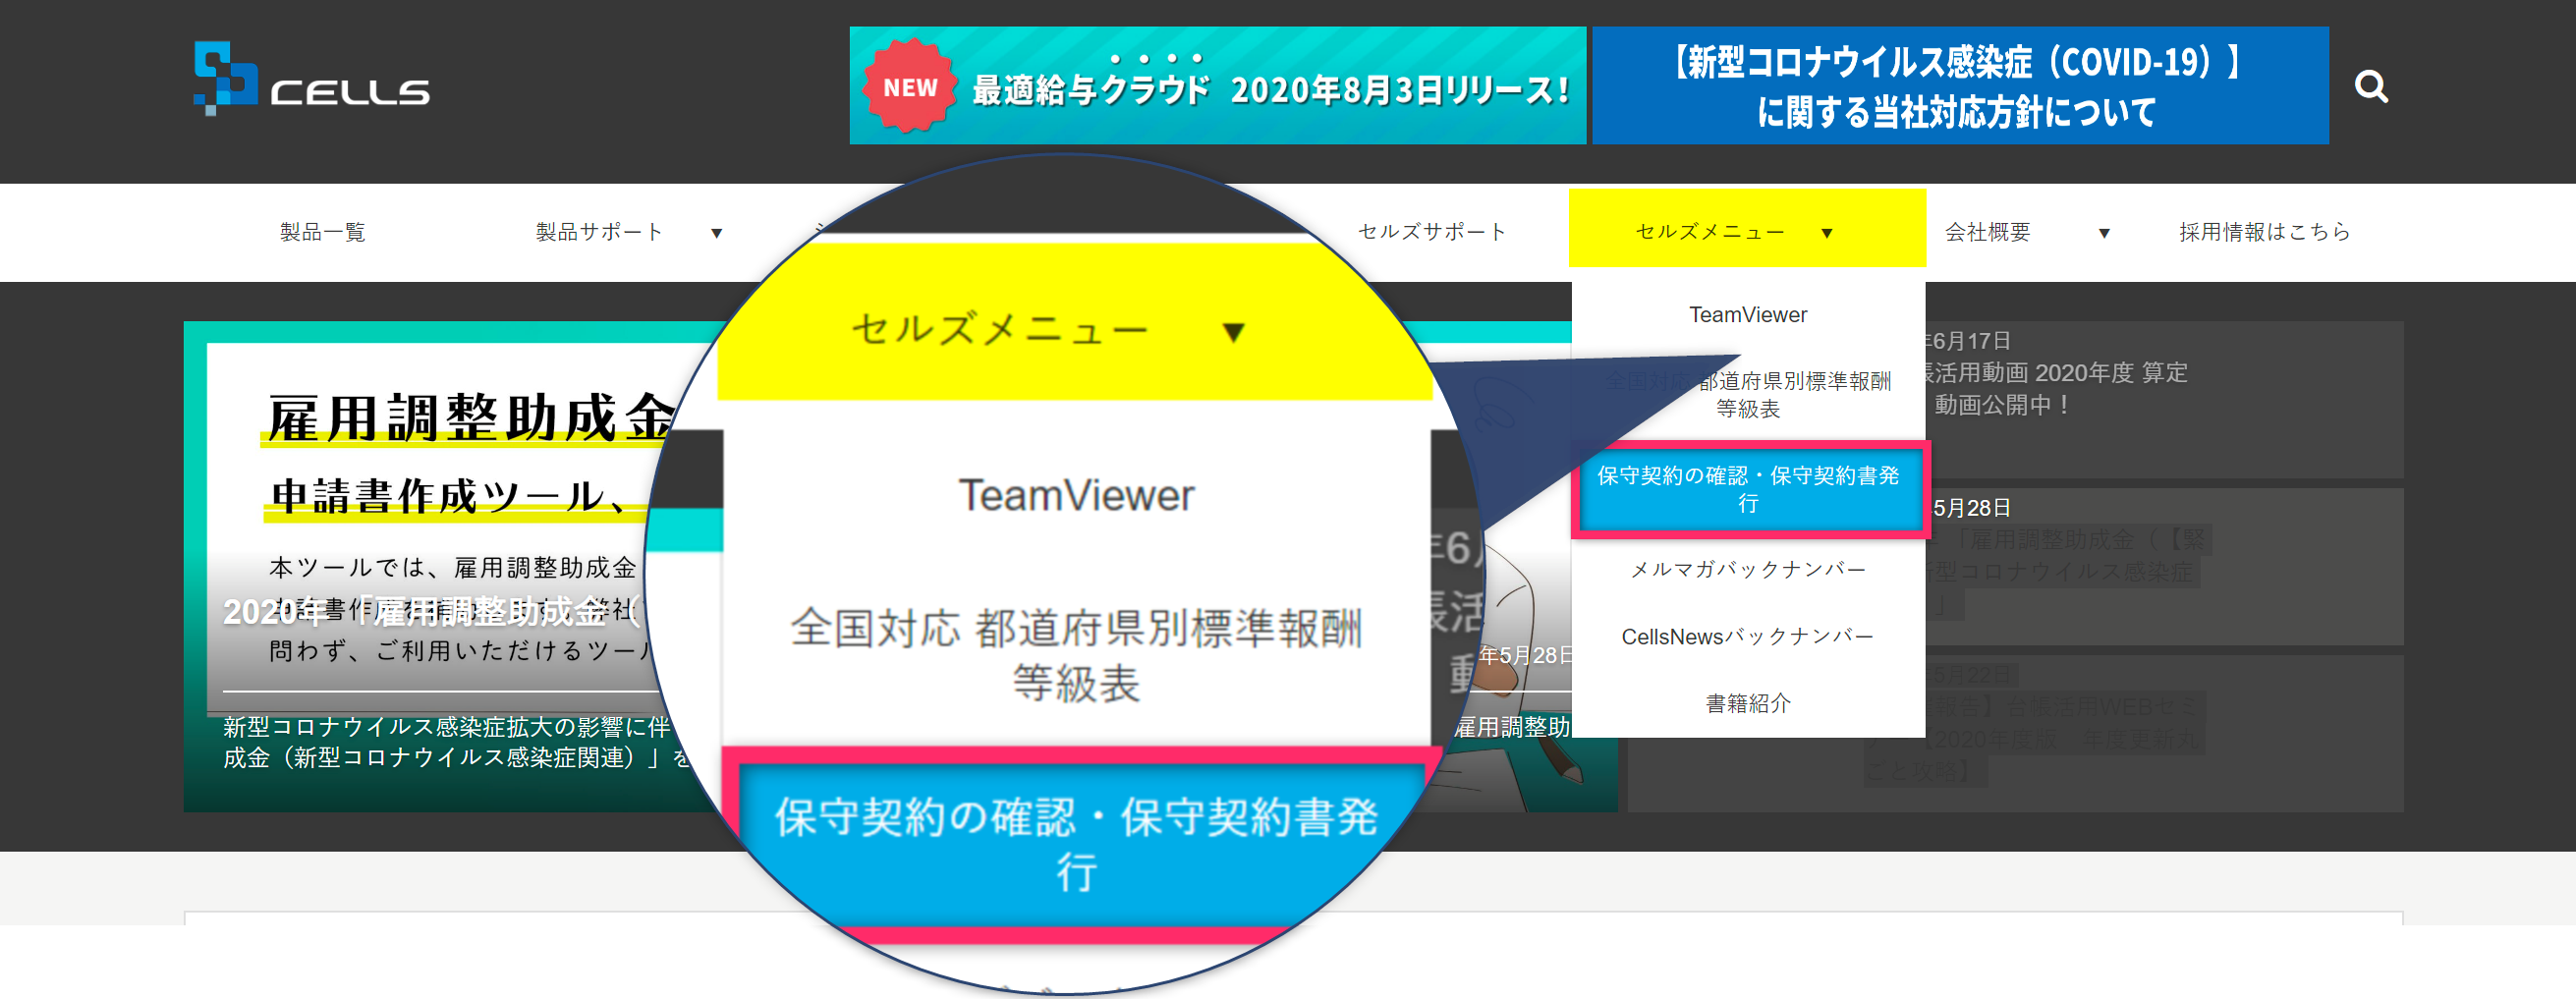Expand the 会社概要 dropdown arrow

(2103, 233)
